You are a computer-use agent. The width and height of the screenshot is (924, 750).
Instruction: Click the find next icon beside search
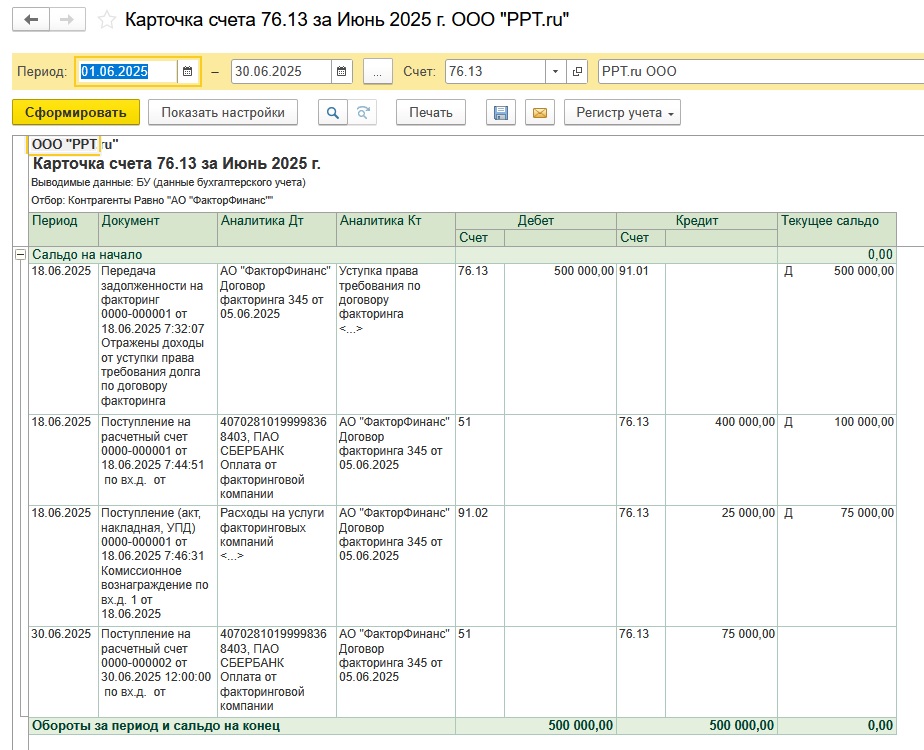362,113
